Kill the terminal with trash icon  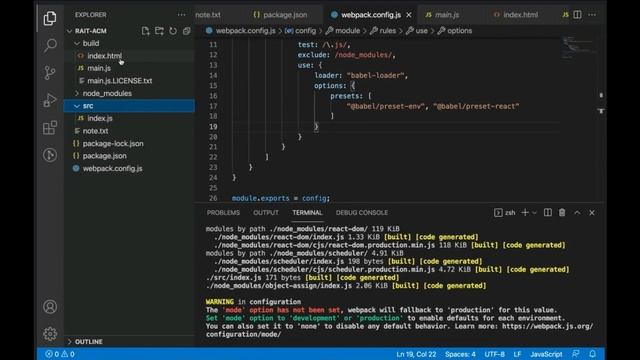click(562, 212)
